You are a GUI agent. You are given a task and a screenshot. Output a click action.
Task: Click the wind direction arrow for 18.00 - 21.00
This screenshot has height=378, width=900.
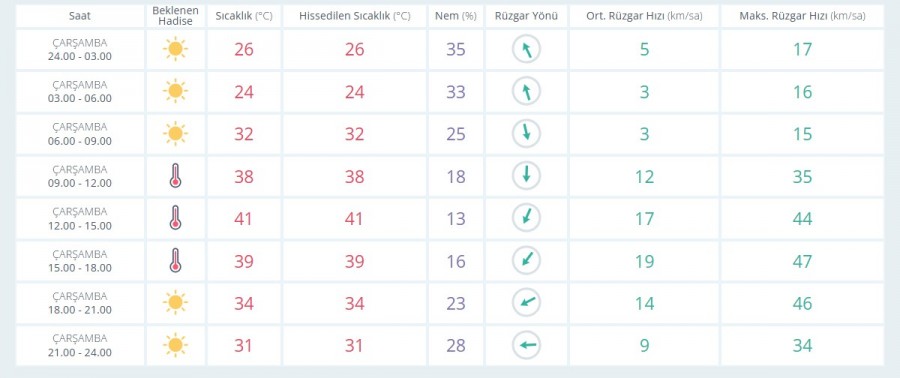coord(526,303)
